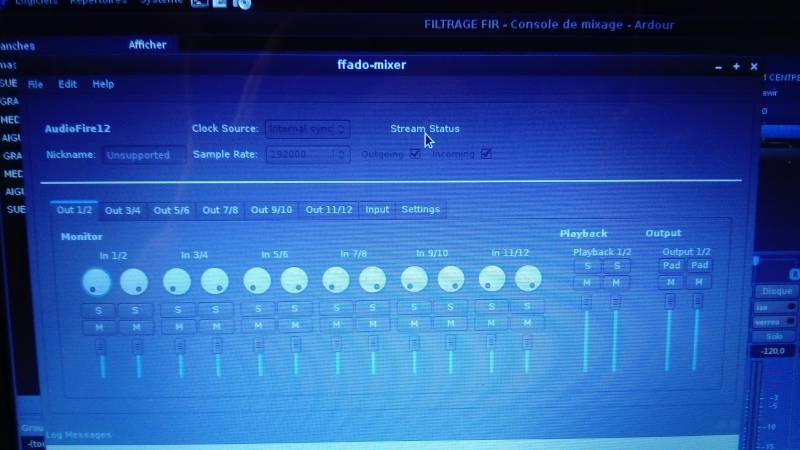Open the File menu in ffado-mixer
This screenshot has height=450, width=800.
(x=35, y=84)
